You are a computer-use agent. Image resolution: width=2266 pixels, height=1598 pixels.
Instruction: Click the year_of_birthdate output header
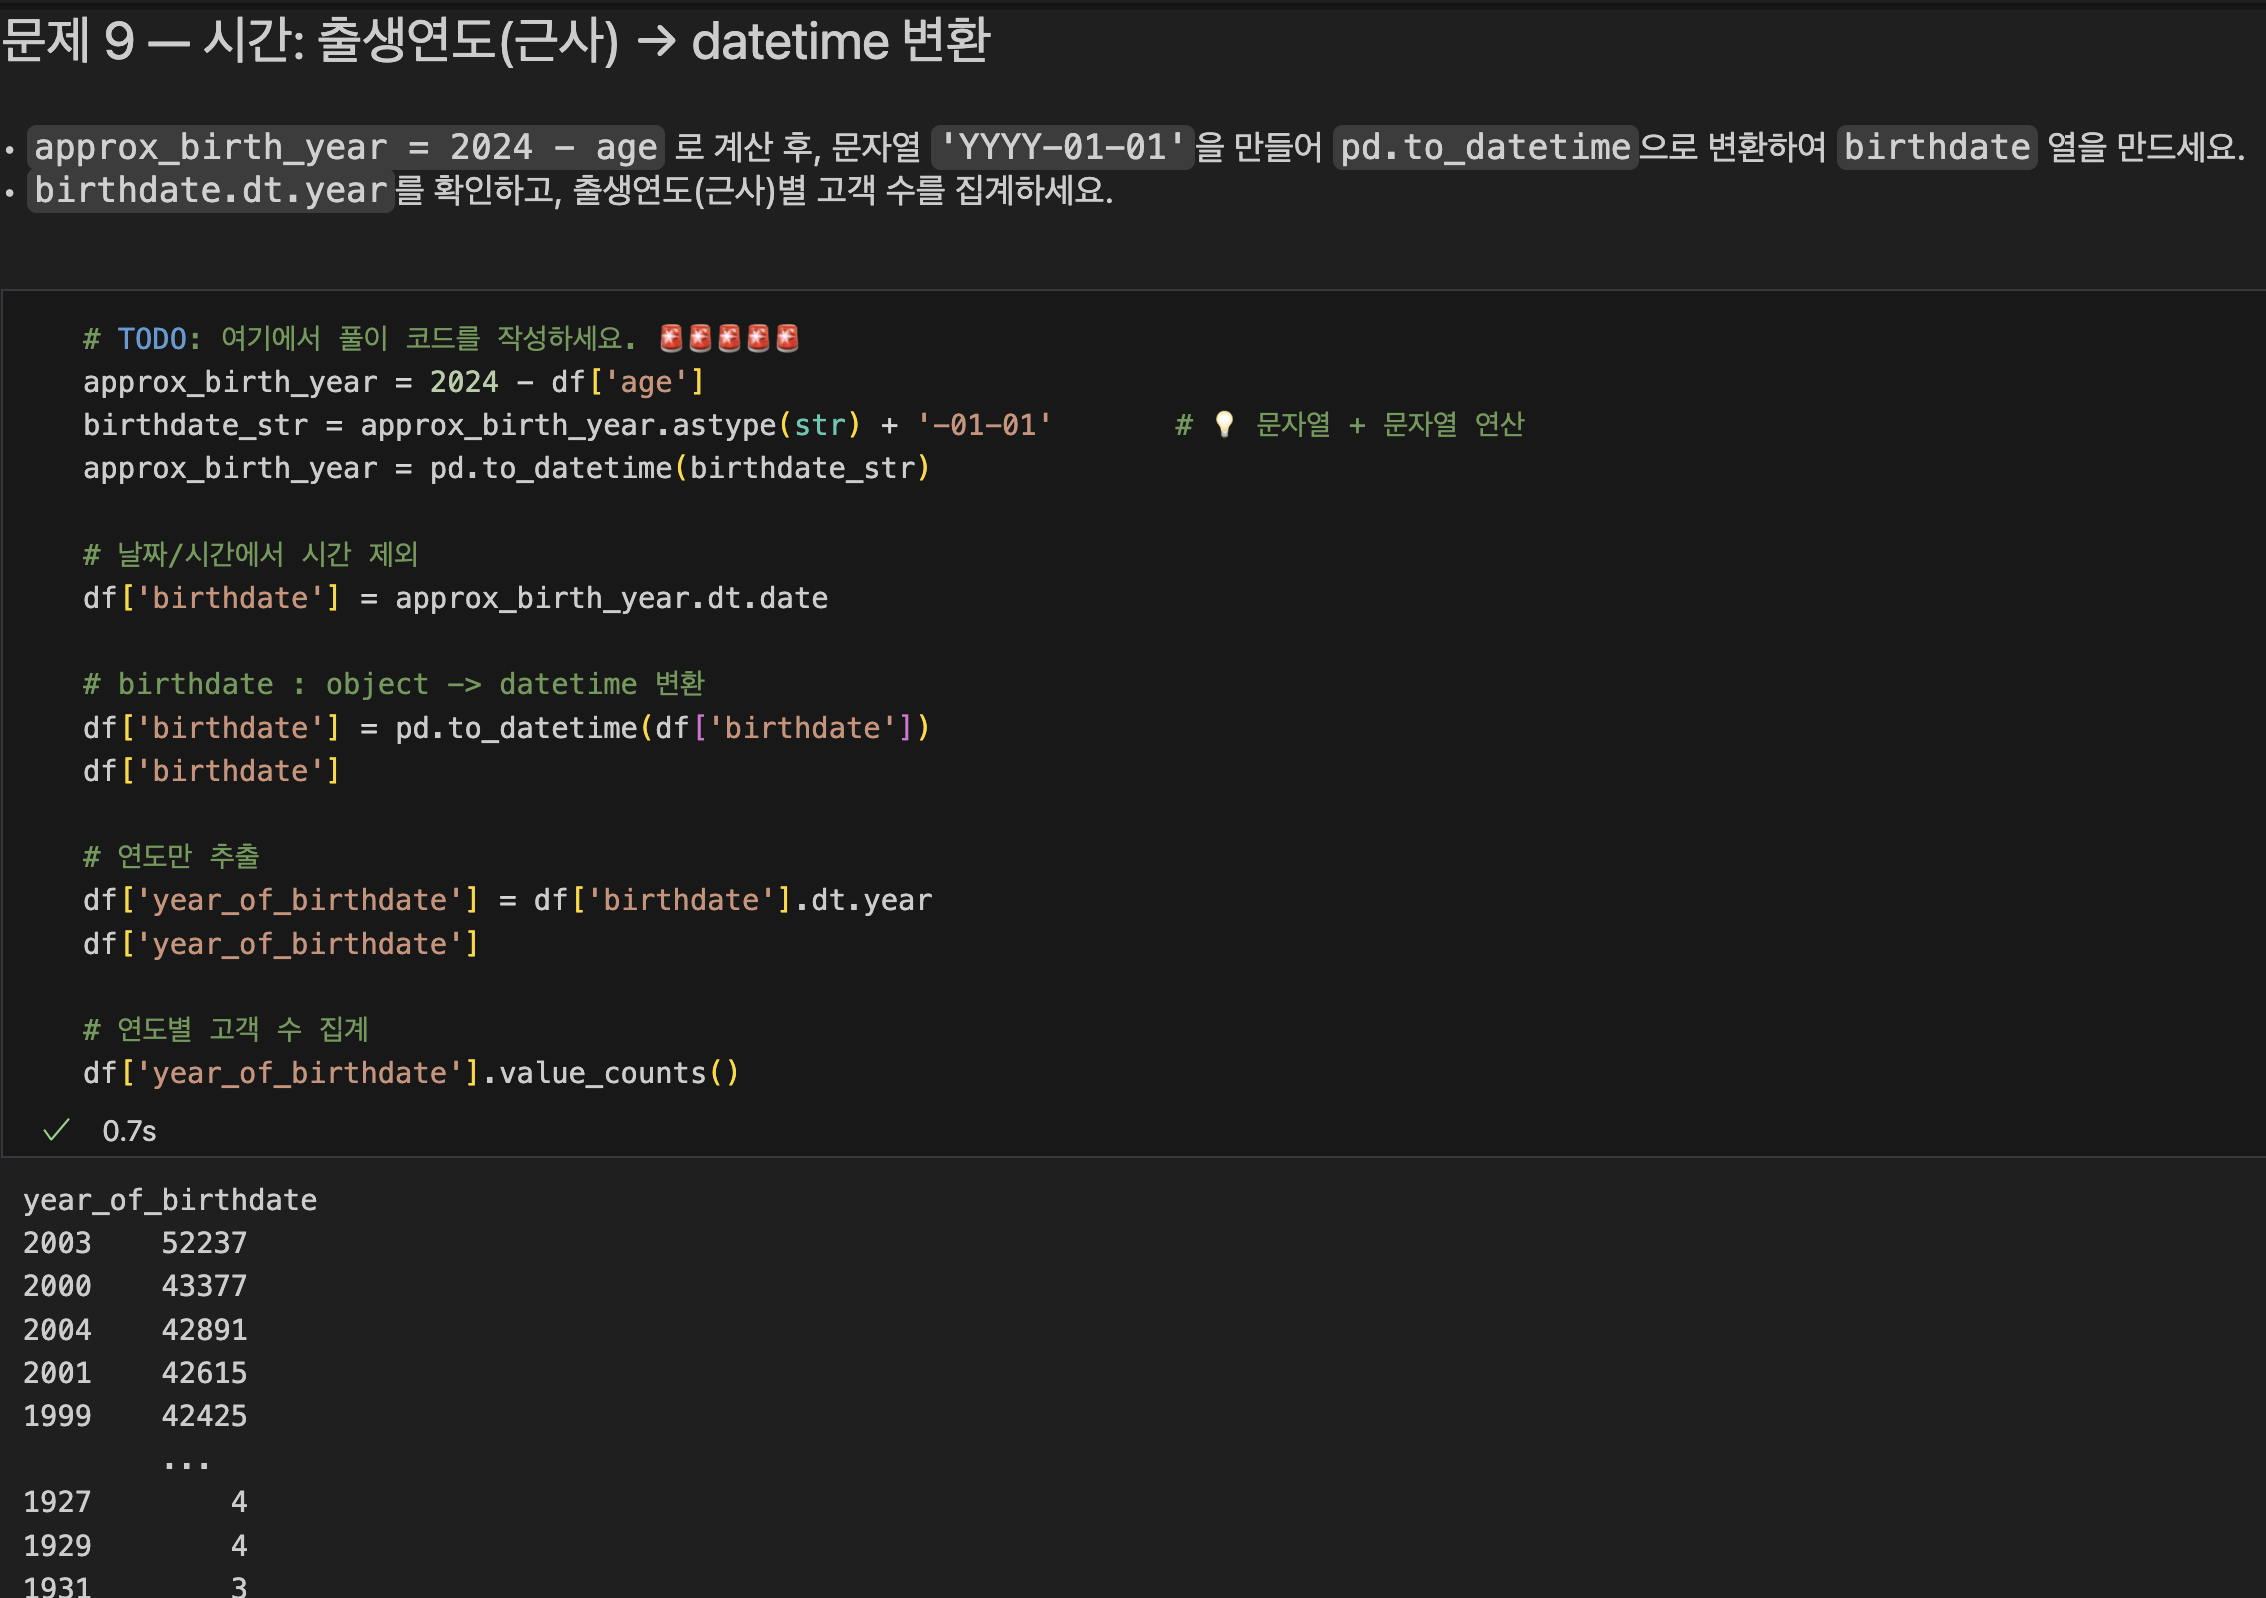pyautogui.click(x=170, y=1200)
